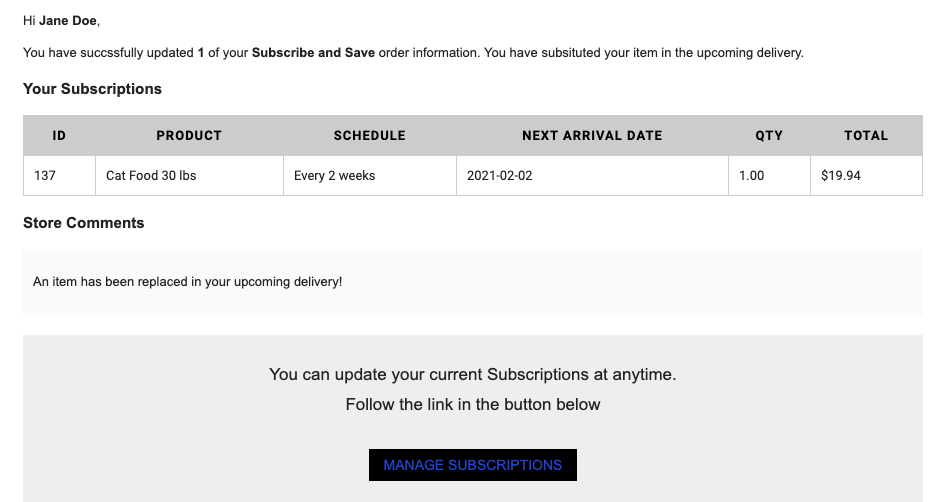Click the bold Subscribe and Save text
This screenshot has width=947, height=502.
pyautogui.click(x=313, y=53)
